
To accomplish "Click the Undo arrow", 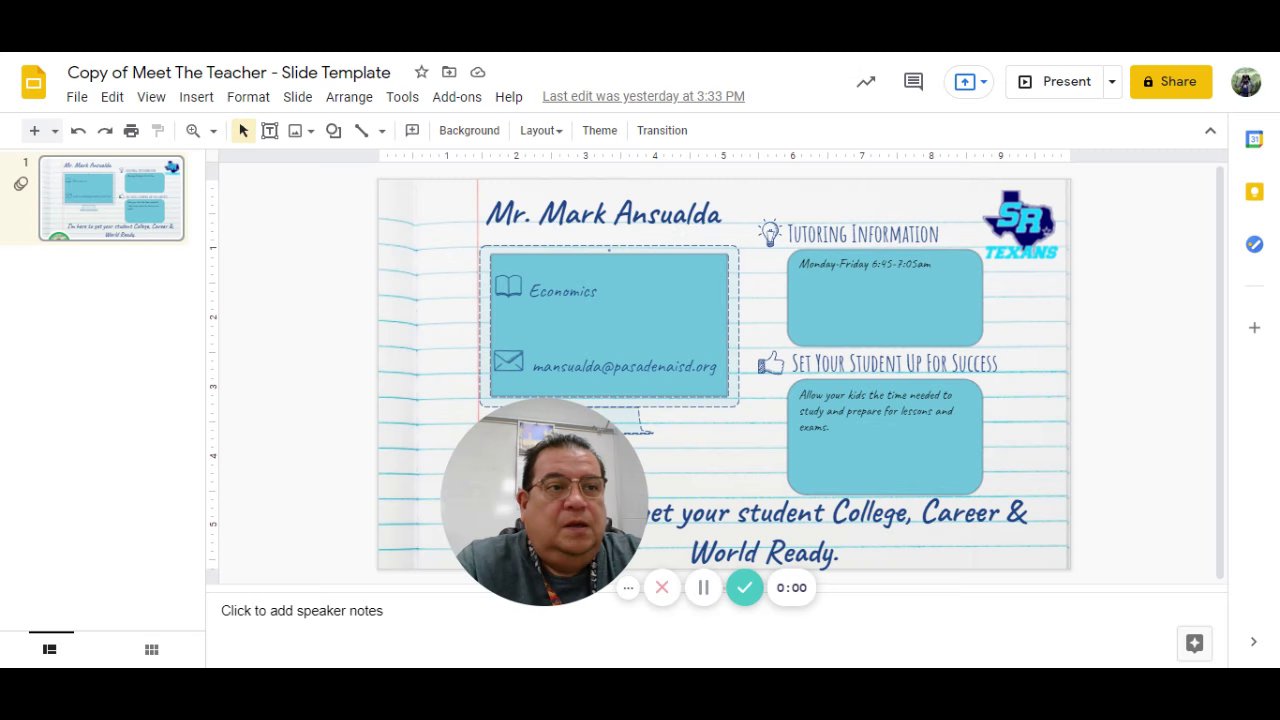I will tap(78, 131).
